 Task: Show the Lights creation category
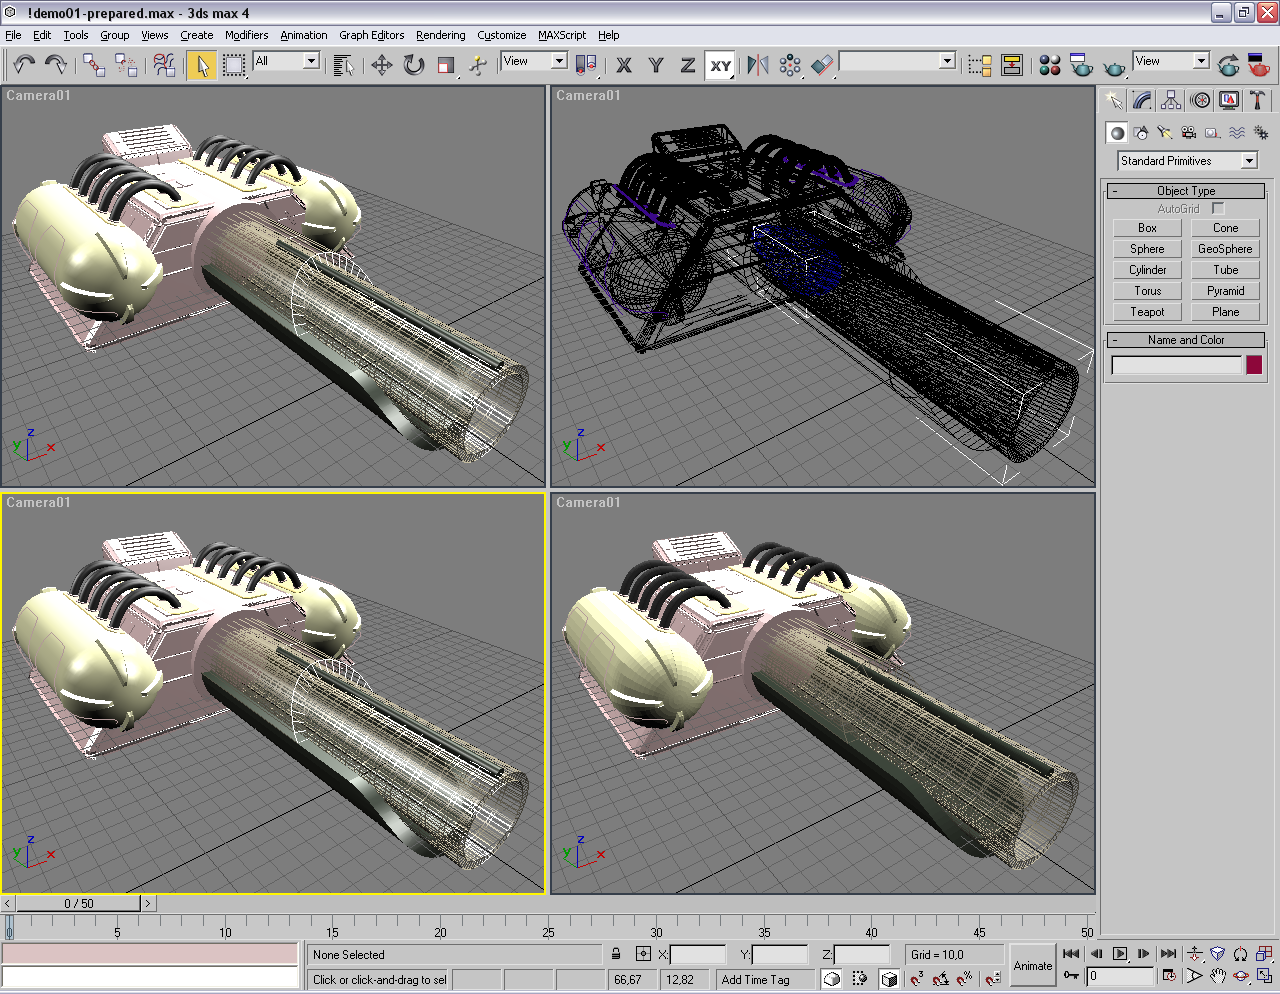click(1164, 132)
